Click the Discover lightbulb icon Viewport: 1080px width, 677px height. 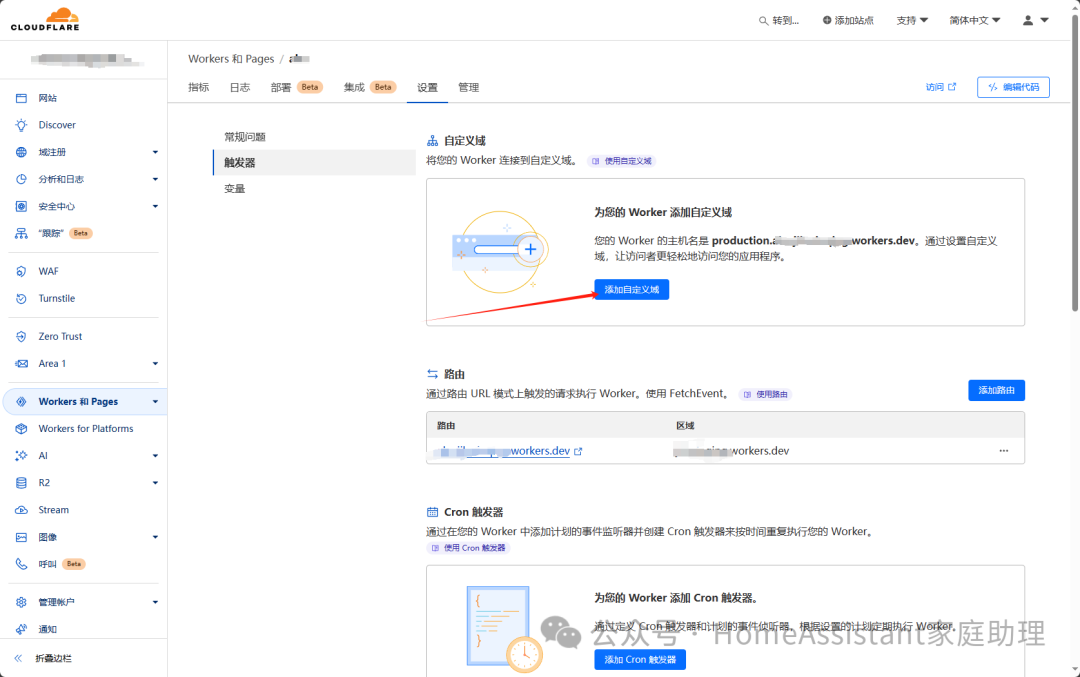click(21, 125)
